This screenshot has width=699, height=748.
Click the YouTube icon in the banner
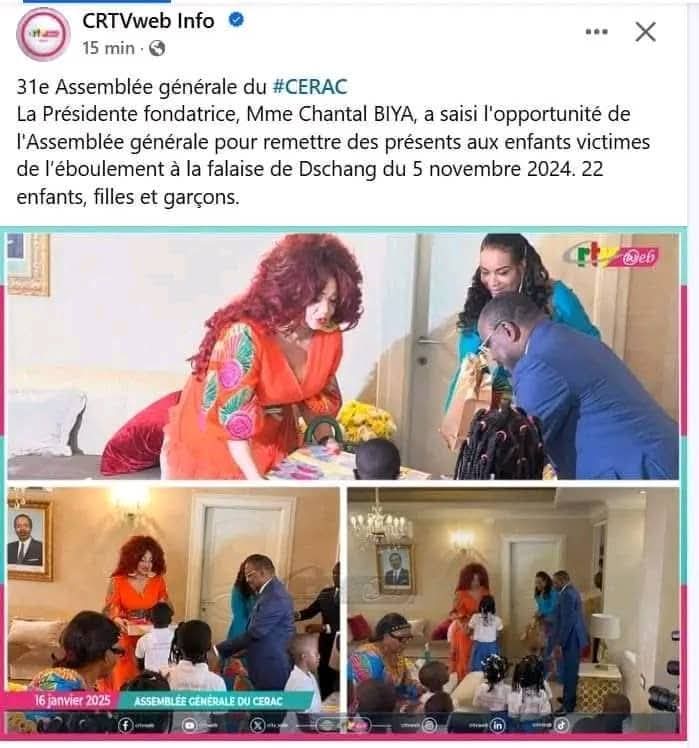coord(189,725)
